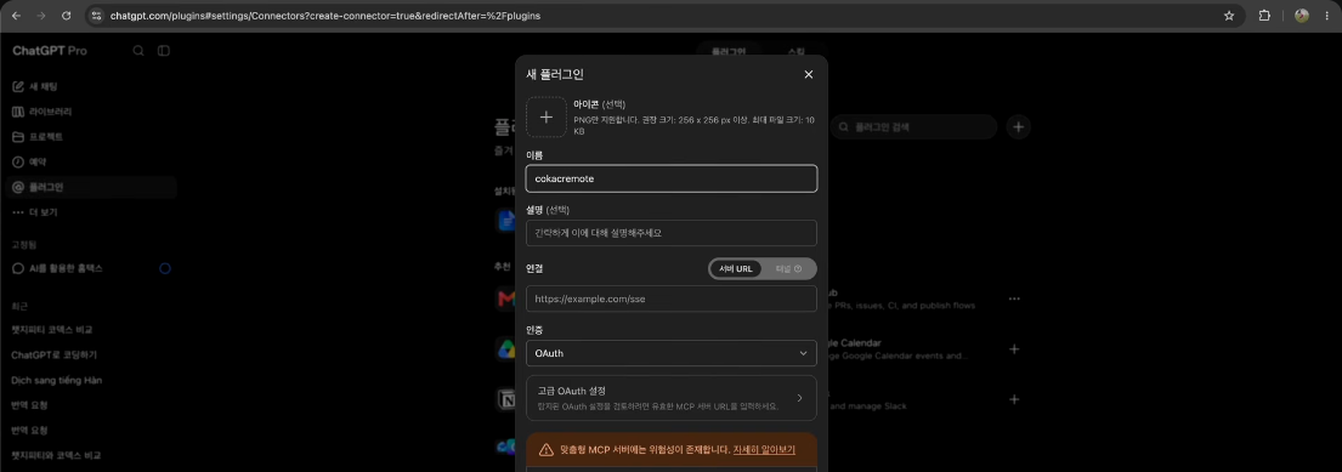The height and width of the screenshot is (472, 1342).
Task: Click the browser address bar URL
Action: [325, 16]
